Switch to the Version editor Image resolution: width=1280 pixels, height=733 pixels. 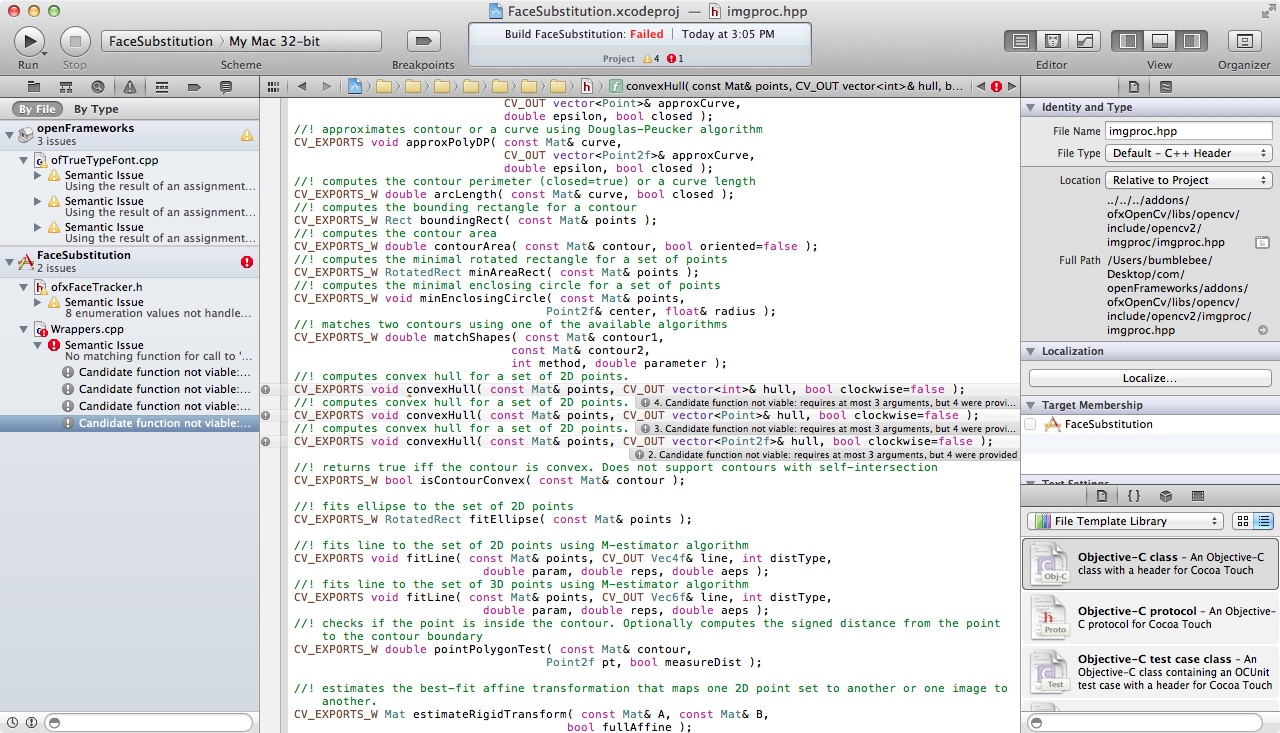1083,41
